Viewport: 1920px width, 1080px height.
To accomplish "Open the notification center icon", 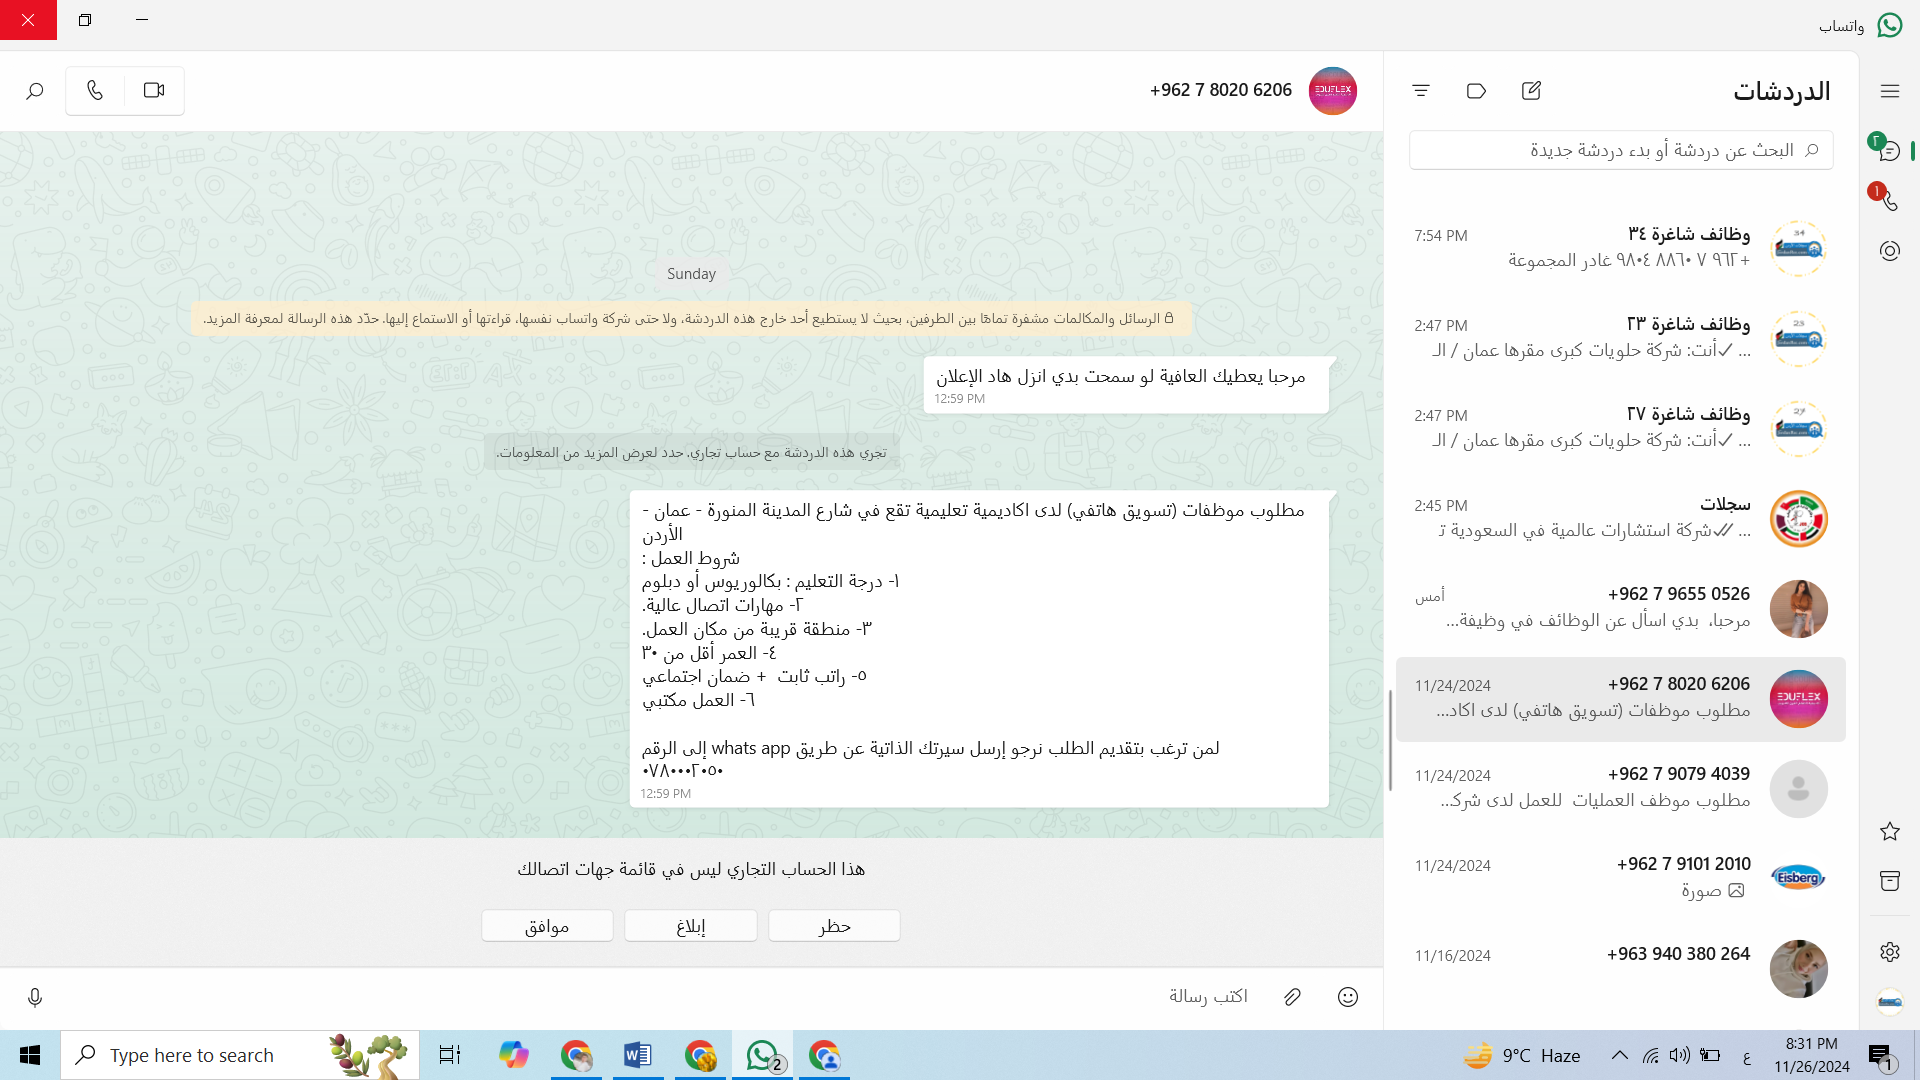I will coord(1880,1056).
